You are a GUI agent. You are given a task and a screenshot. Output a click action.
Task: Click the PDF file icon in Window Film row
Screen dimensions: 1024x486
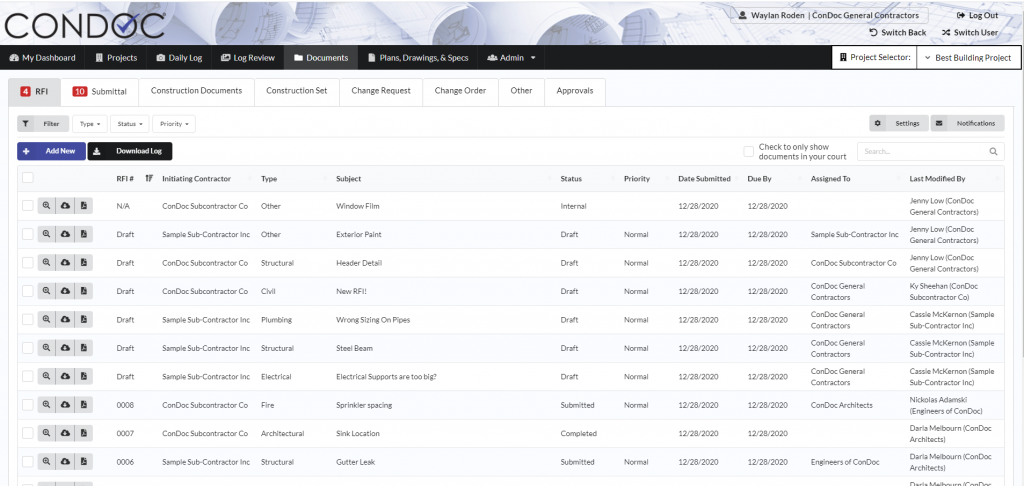[x=84, y=206]
